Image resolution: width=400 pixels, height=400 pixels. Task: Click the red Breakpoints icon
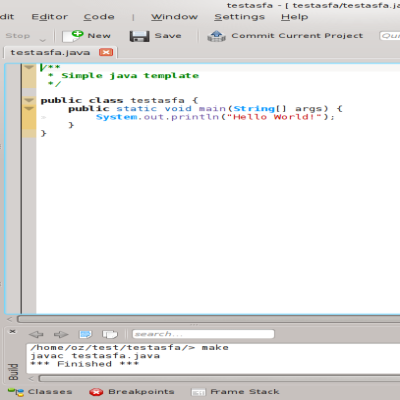pyautogui.click(x=96, y=392)
